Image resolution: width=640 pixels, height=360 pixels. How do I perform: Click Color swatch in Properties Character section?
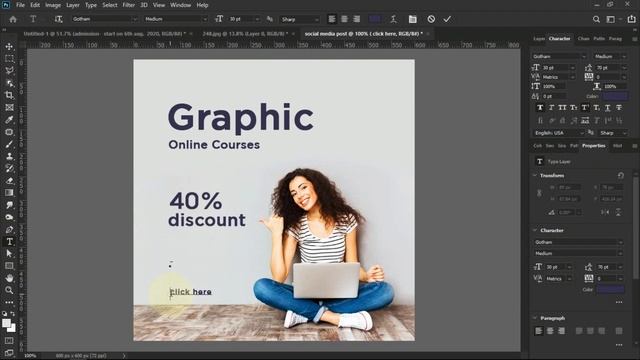click(x=611, y=289)
